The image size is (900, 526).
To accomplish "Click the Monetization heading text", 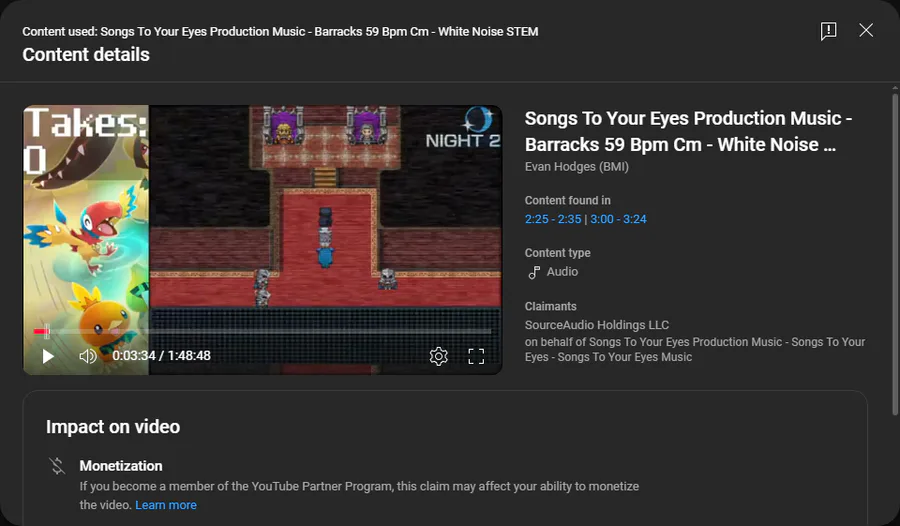I will click(x=121, y=466).
